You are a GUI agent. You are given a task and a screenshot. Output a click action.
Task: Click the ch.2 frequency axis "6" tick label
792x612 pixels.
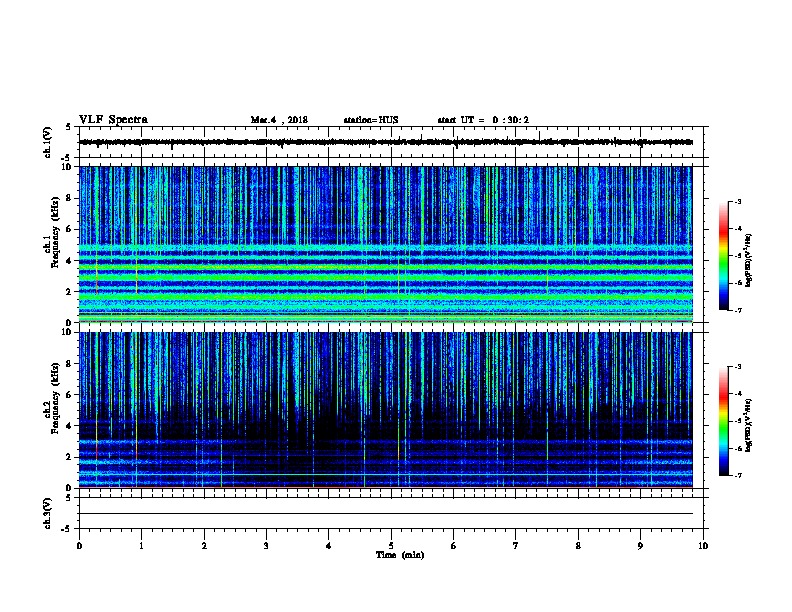[70, 394]
